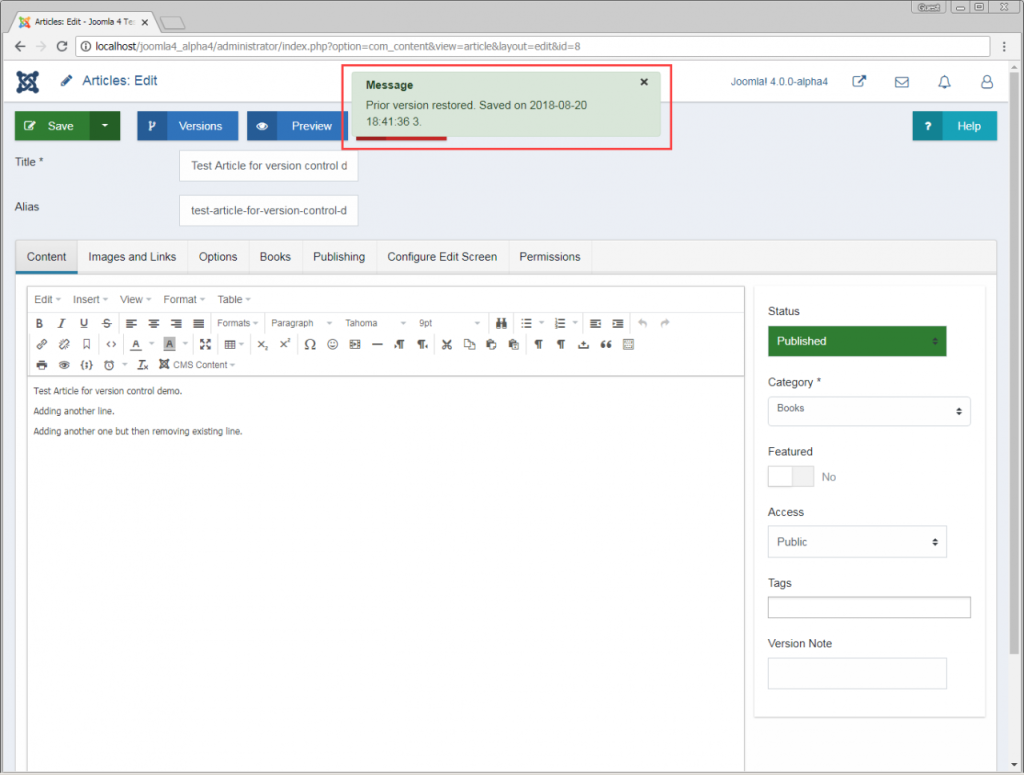
Task: Click the Title input field
Action: (268, 166)
